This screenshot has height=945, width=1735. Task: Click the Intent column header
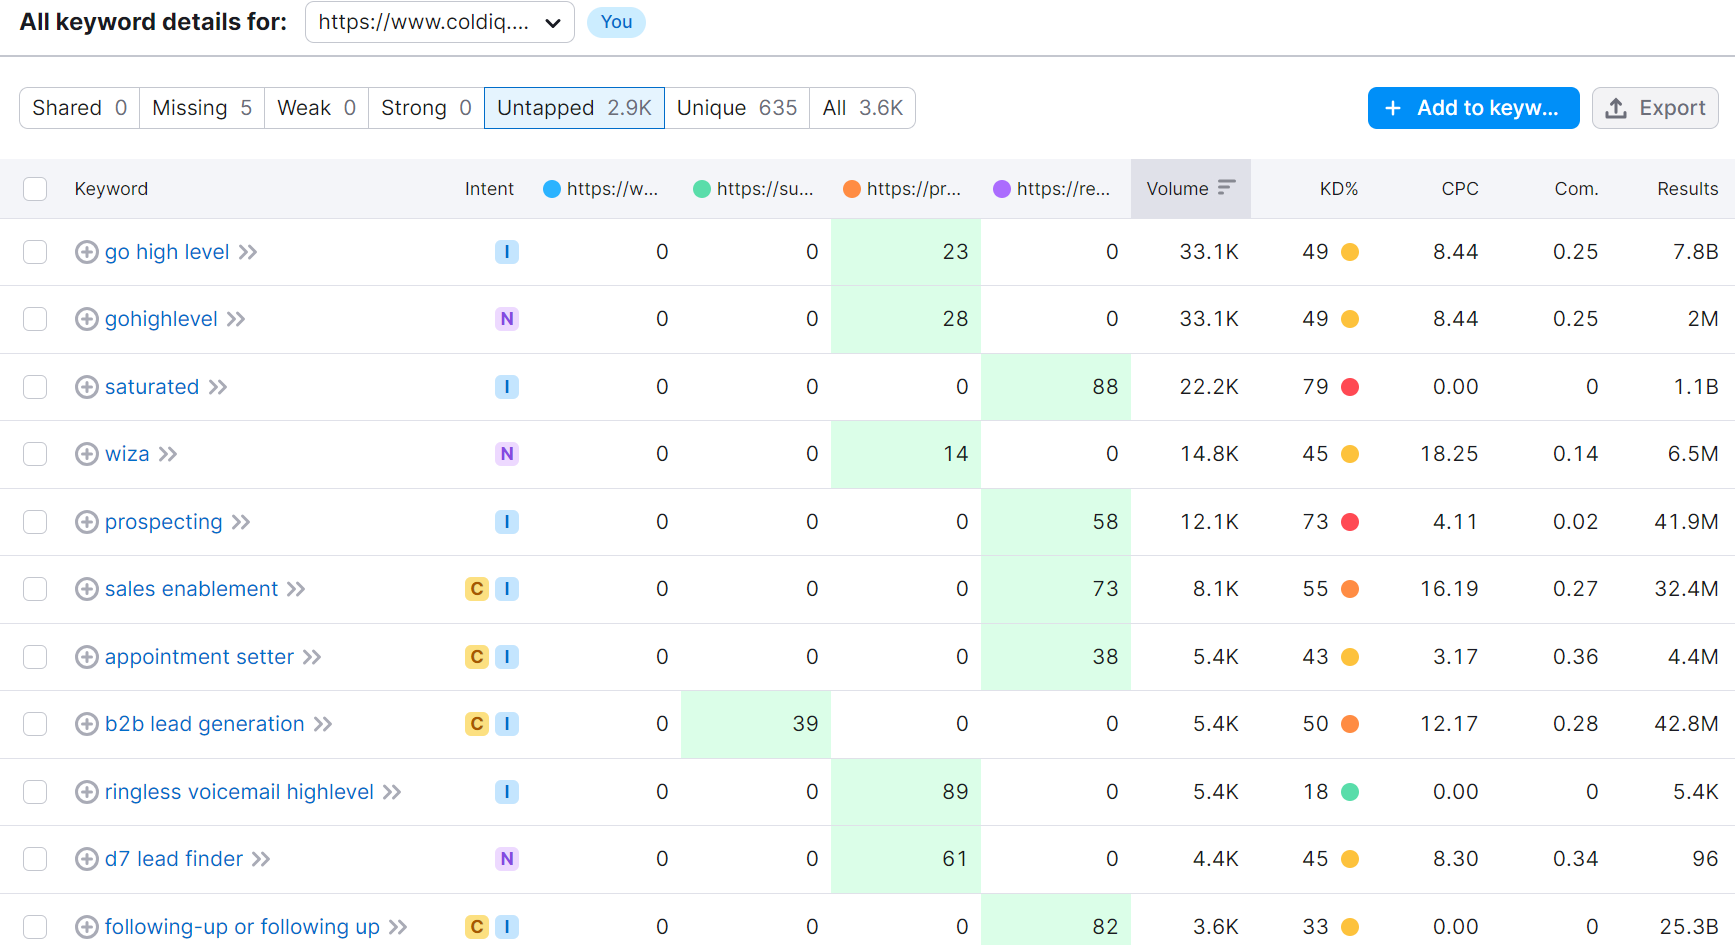click(x=489, y=189)
